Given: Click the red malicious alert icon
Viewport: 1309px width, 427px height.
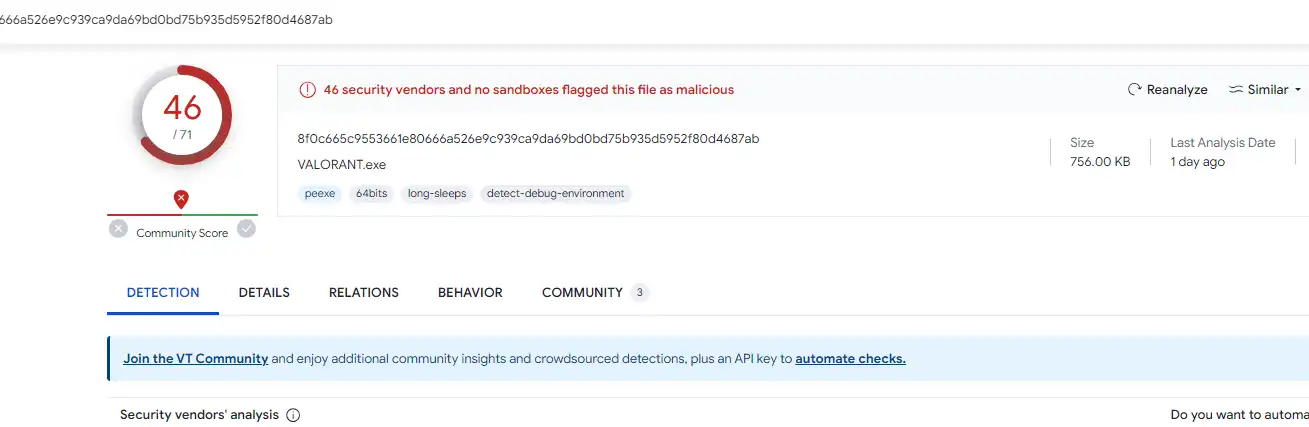Looking at the screenshot, I should (307, 90).
